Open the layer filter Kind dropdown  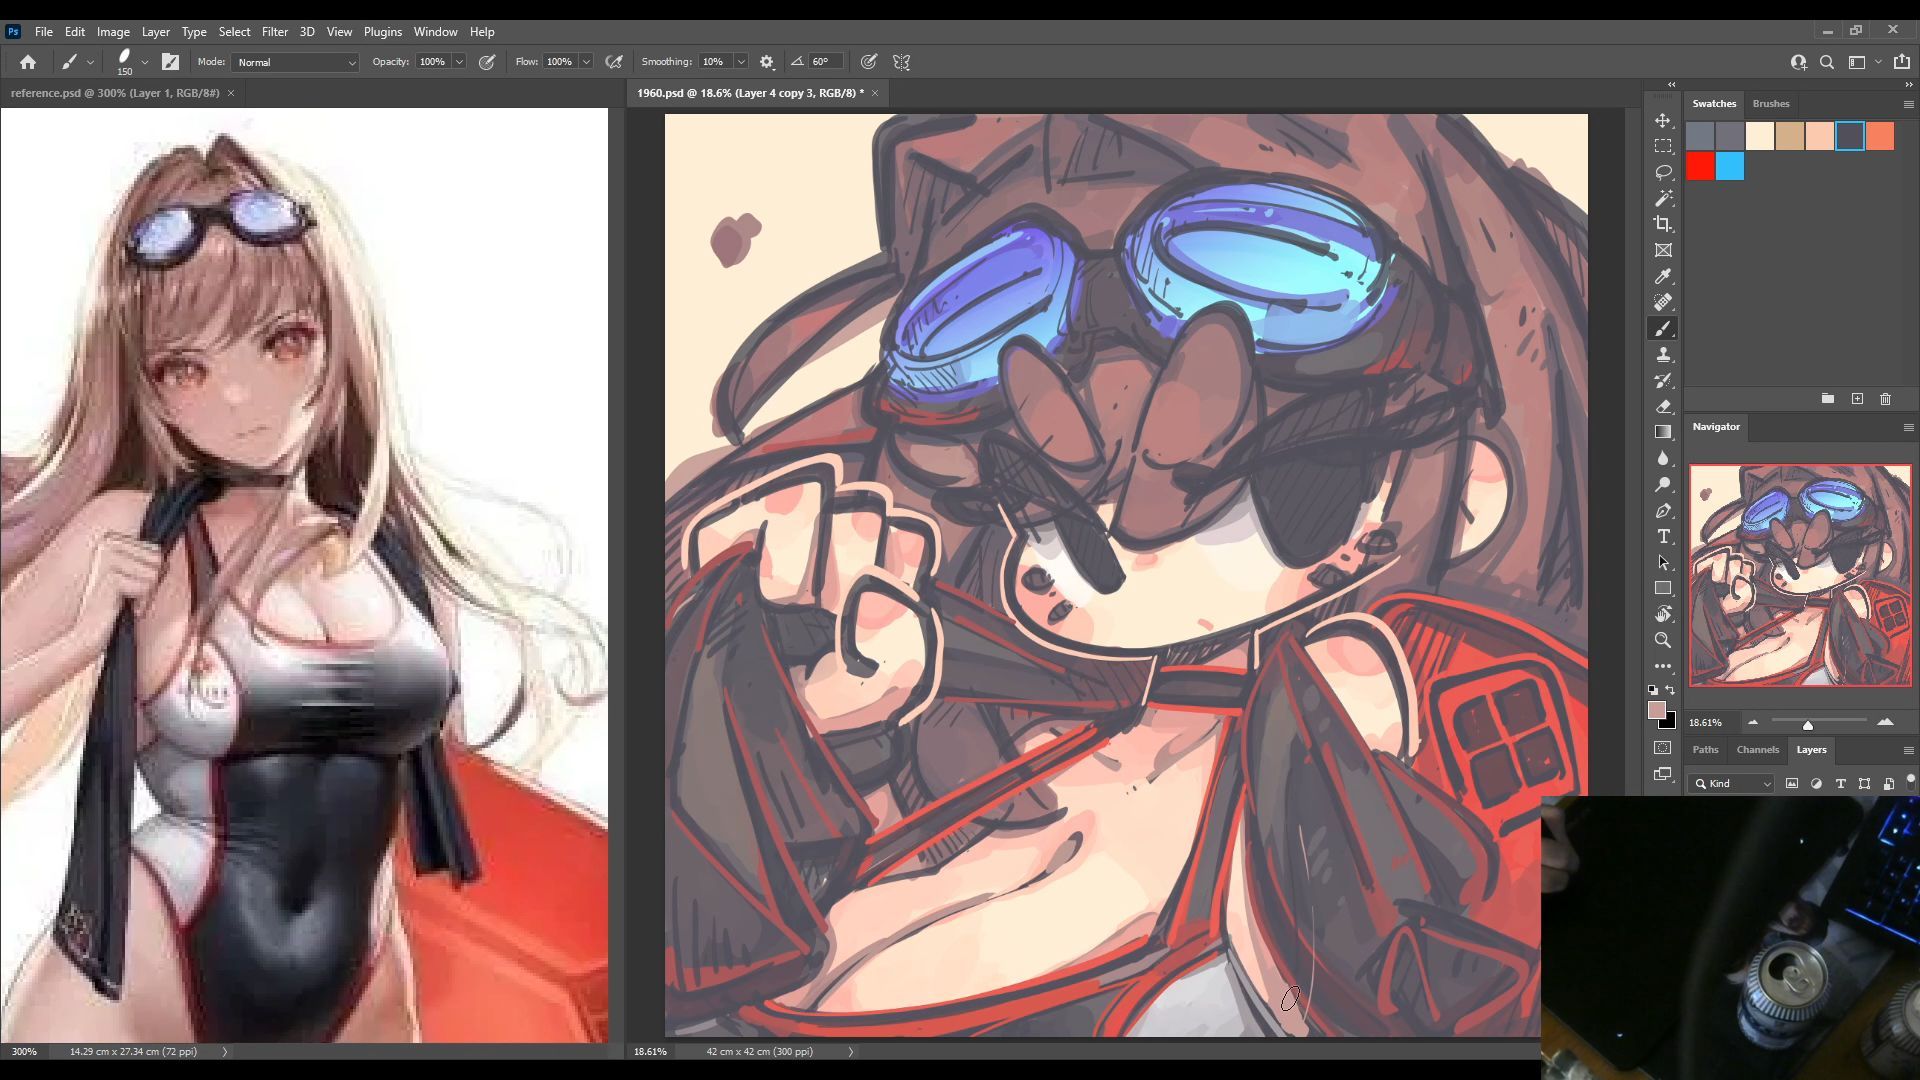click(1733, 784)
